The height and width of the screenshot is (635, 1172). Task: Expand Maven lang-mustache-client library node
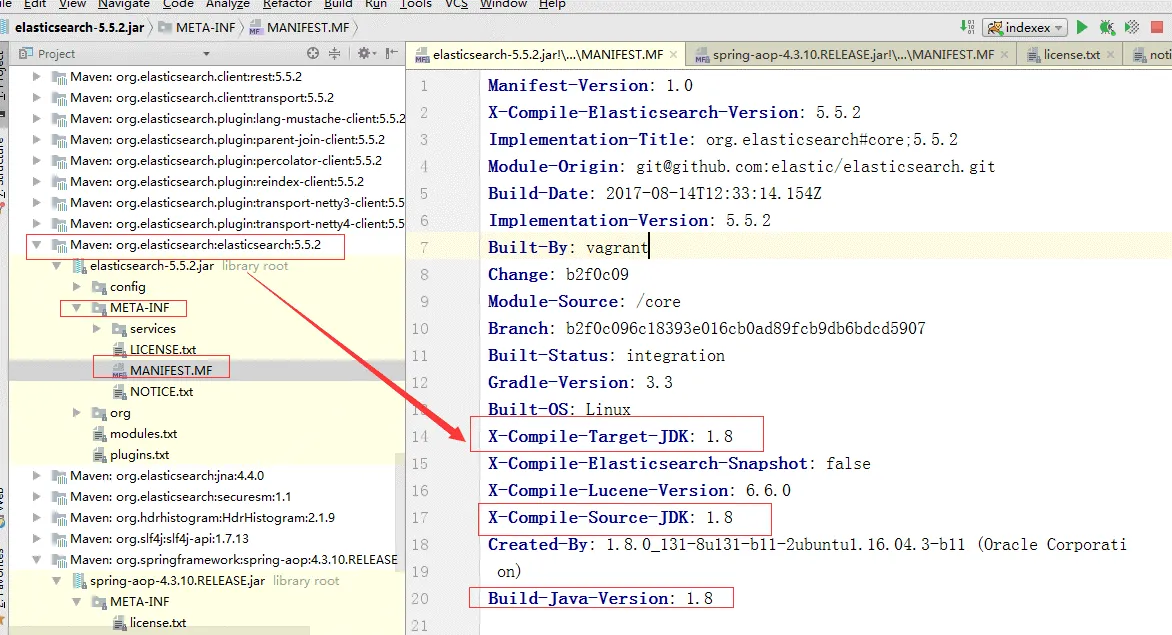(36, 118)
